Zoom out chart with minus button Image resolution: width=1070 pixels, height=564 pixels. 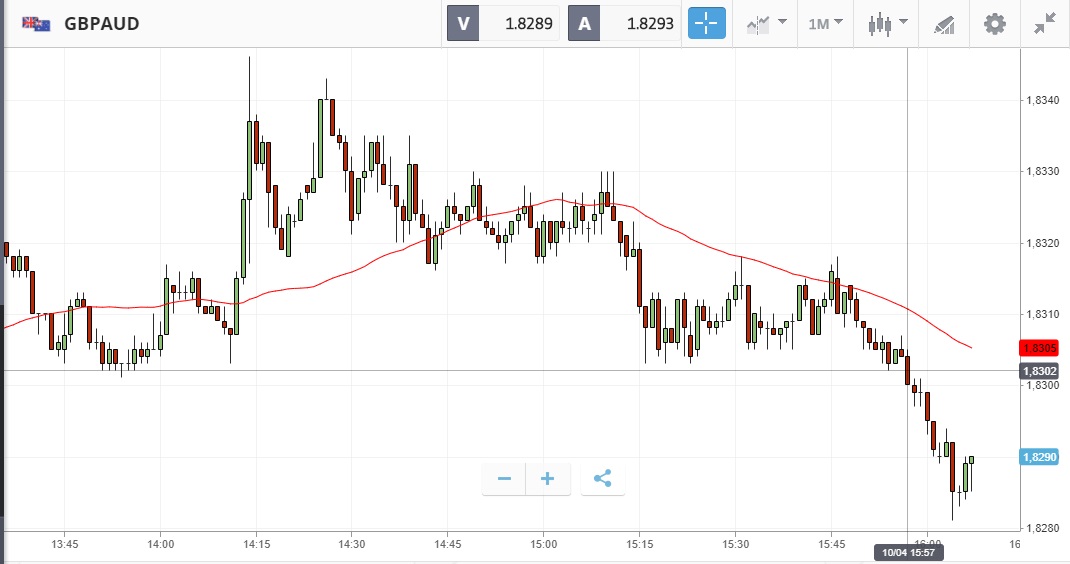click(x=504, y=479)
